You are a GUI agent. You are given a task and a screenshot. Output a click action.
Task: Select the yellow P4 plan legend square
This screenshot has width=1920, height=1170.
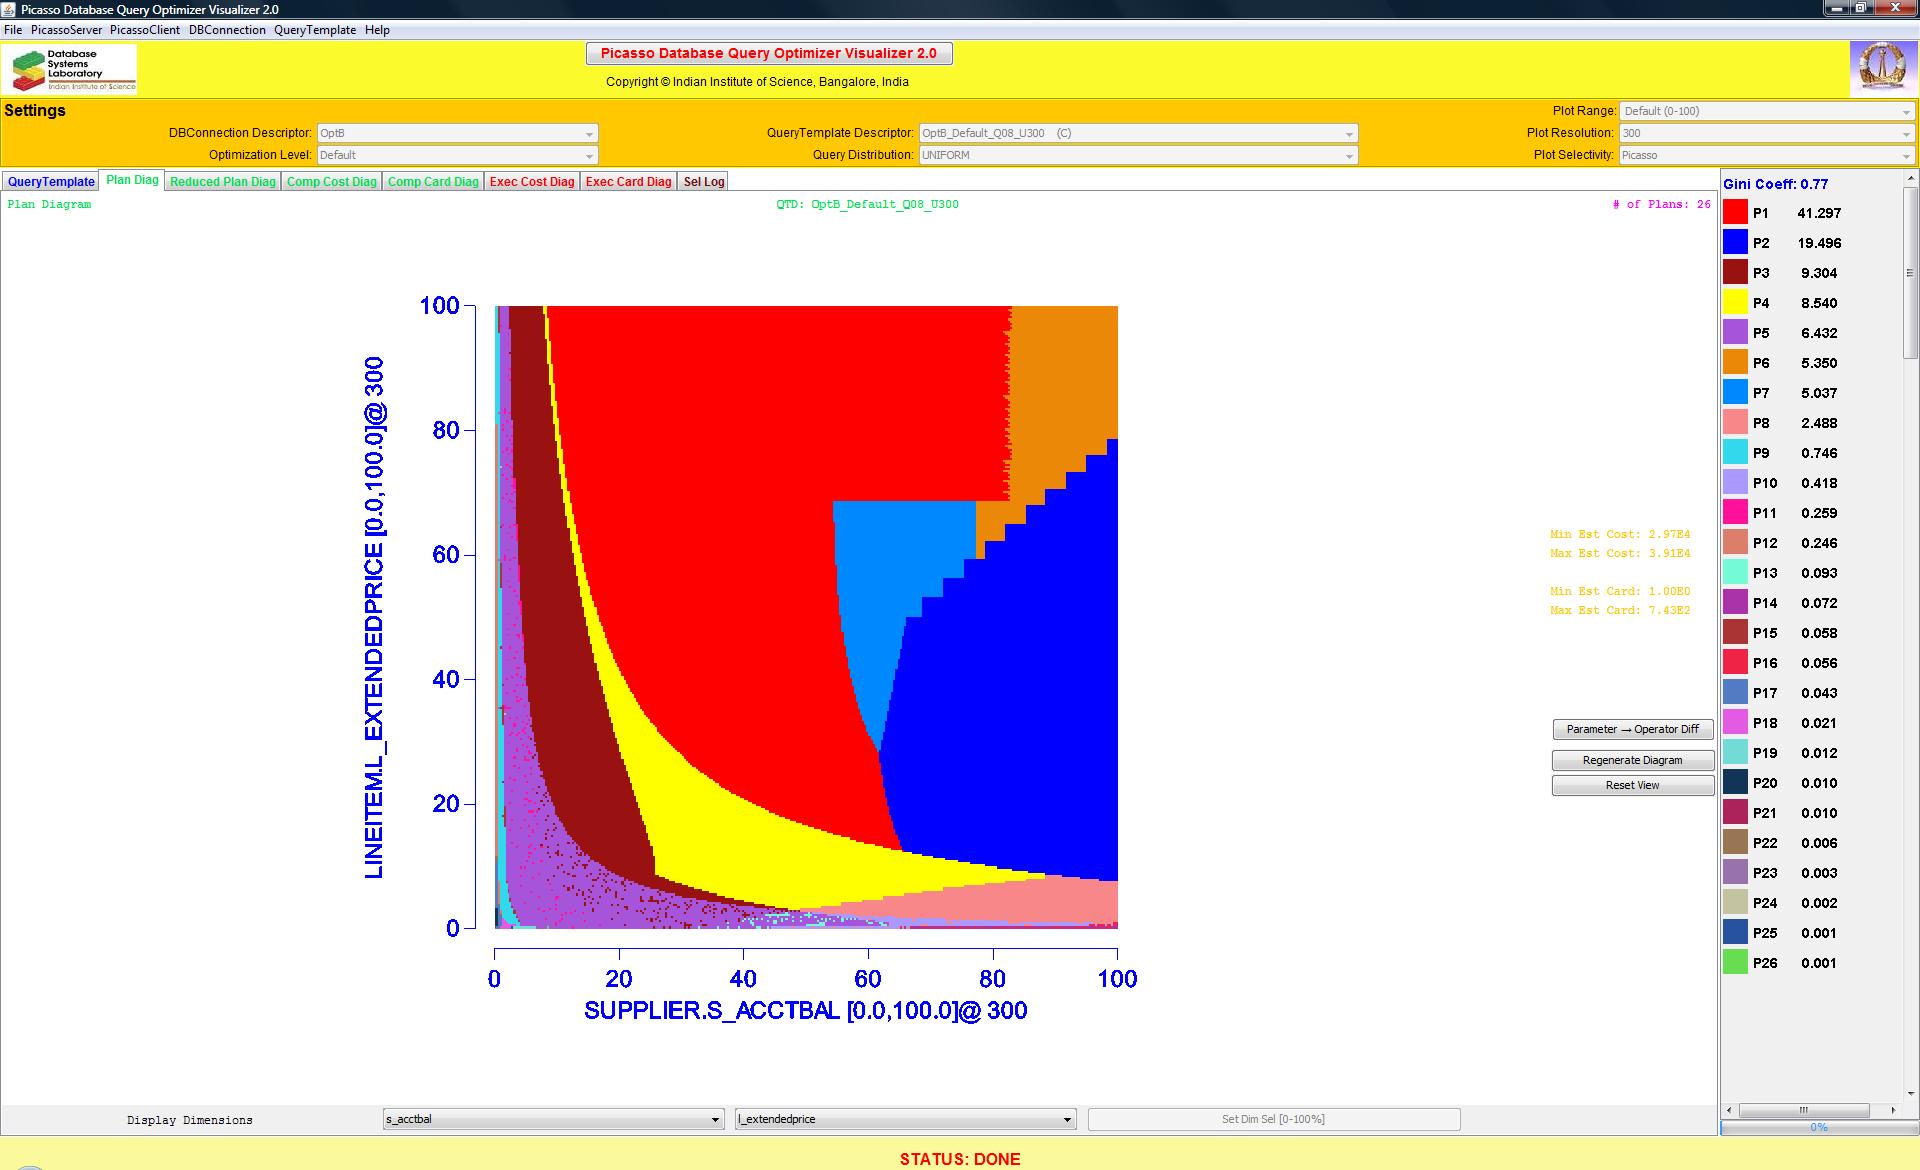(1735, 302)
